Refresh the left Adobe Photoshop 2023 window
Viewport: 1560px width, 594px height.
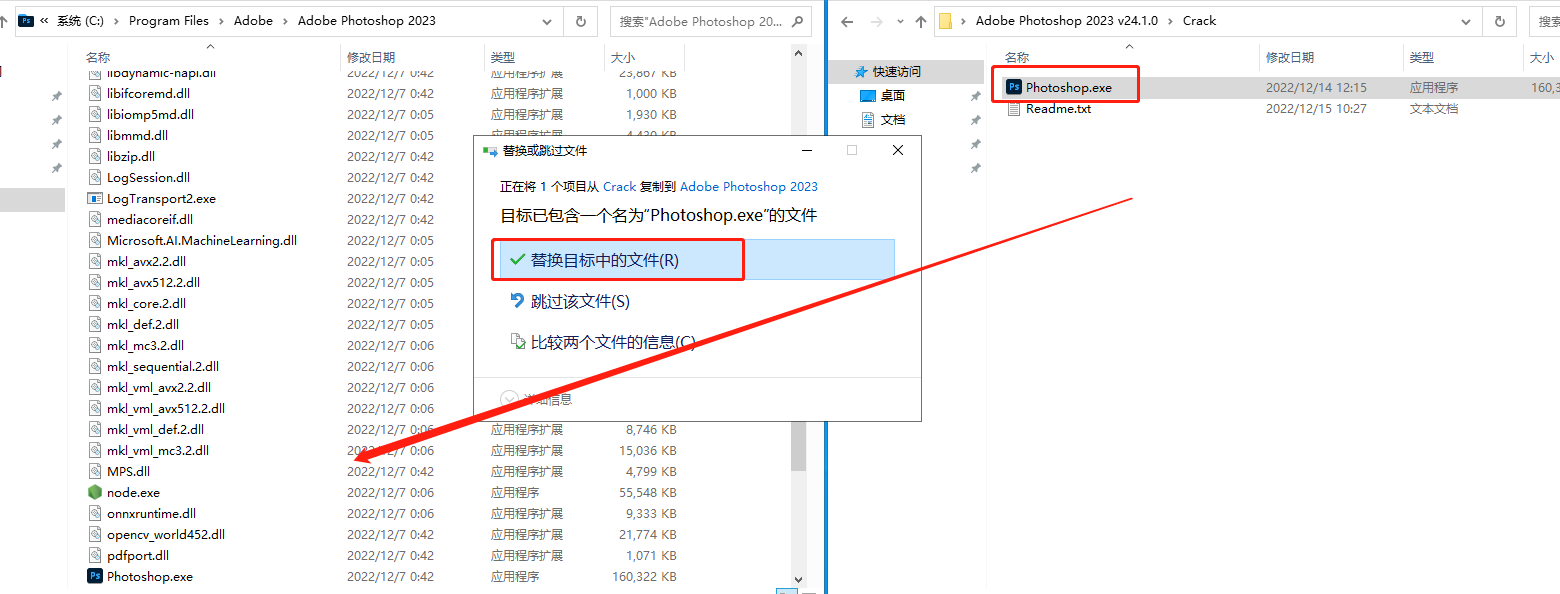tap(581, 20)
